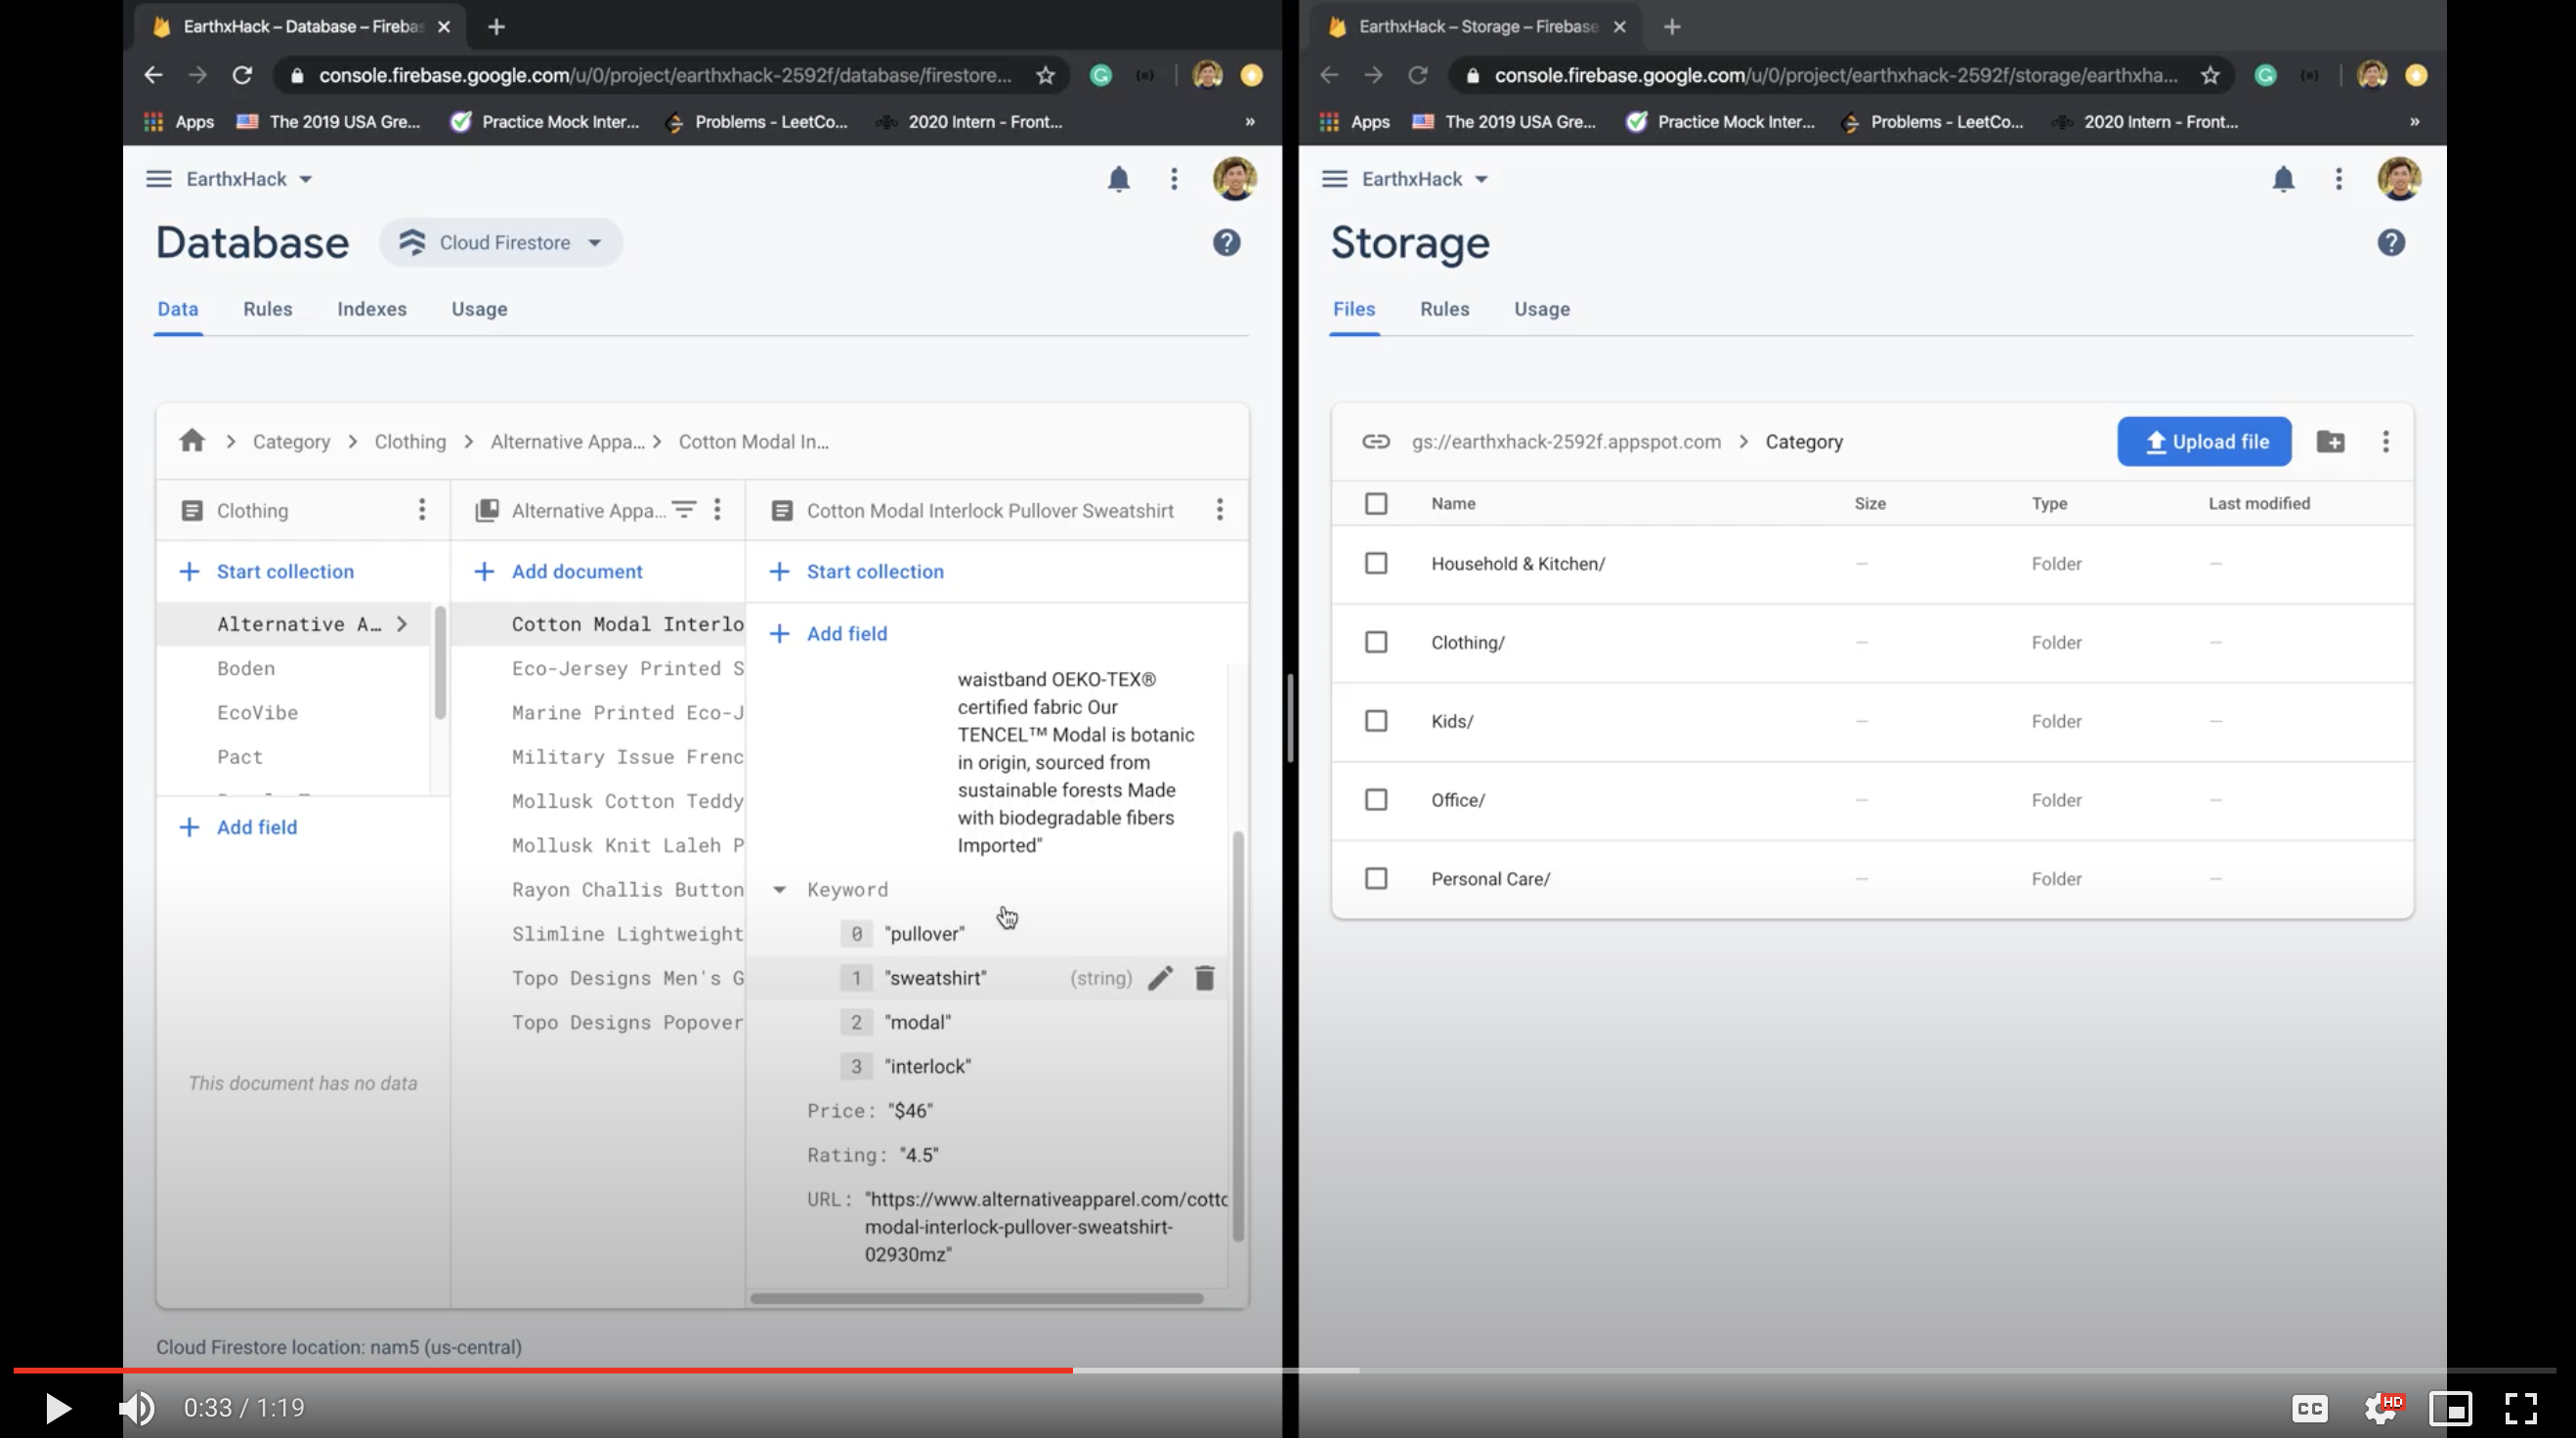Expand EarthxHack project dropdown in Storage window
The width and height of the screenshot is (2576, 1438).
[x=1482, y=179]
